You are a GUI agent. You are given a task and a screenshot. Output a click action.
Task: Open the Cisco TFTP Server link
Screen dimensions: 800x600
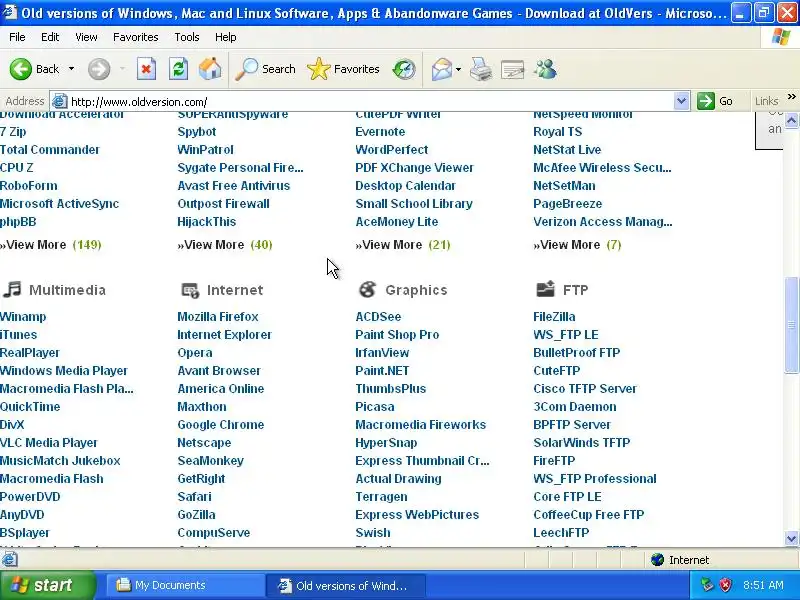click(585, 388)
